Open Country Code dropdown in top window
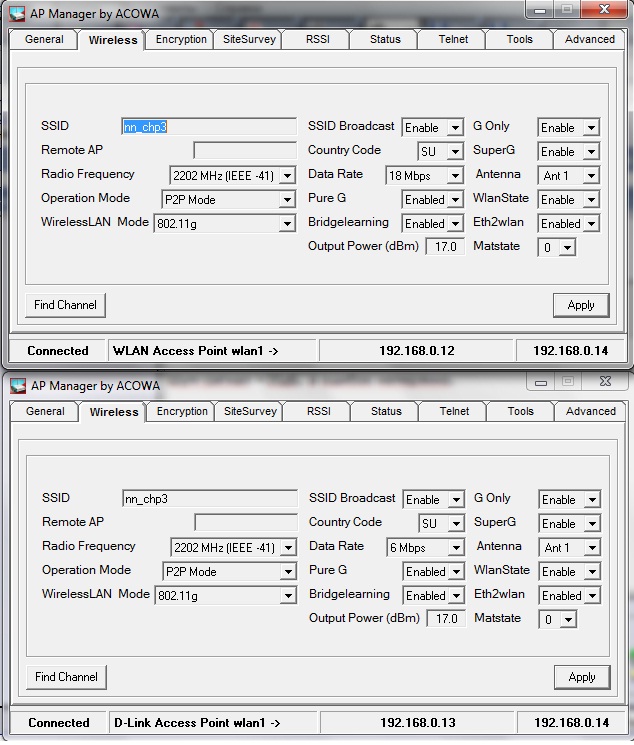Viewport: 634px width, 745px height. coord(441,151)
